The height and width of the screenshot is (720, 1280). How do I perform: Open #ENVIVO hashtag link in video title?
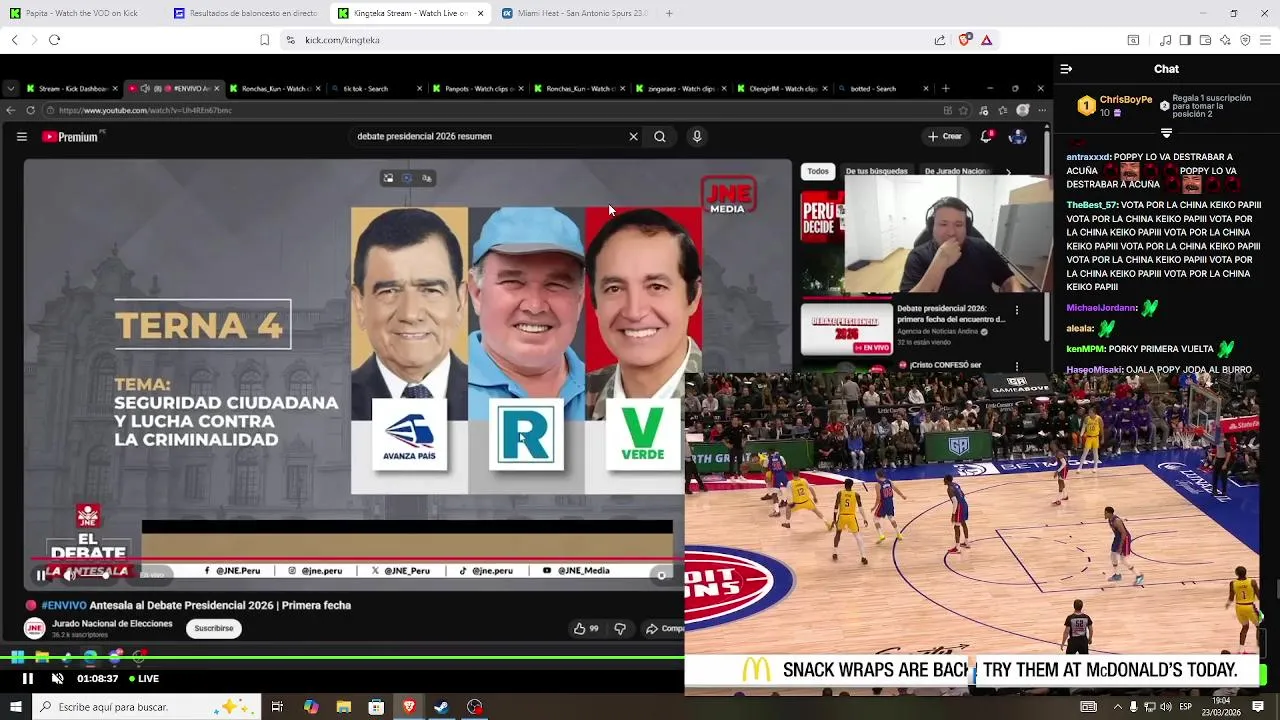pyautogui.click(x=63, y=605)
